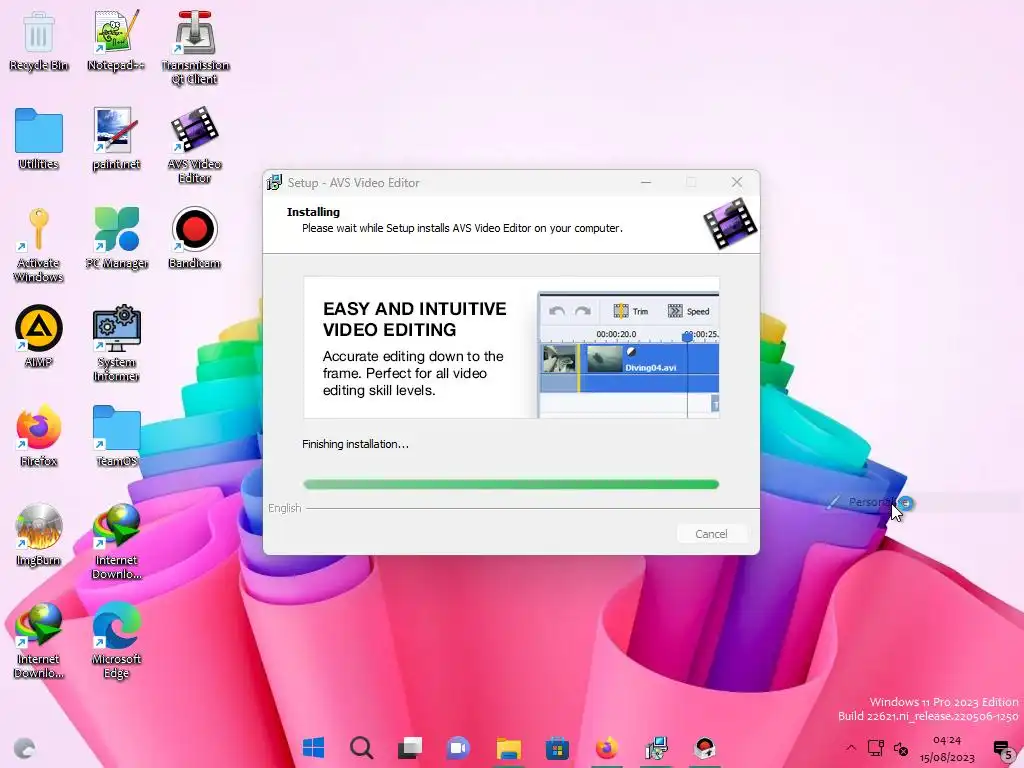This screenshot has width=1024, height=768.
Task: Open the Recycle Bin desktop icon
Action: click(x=39, y=40)
